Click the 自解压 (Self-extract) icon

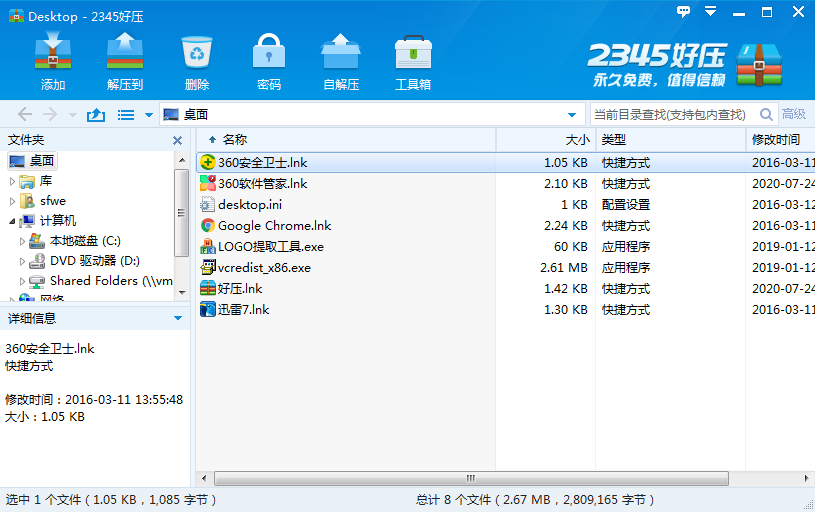tap(341, 51)
